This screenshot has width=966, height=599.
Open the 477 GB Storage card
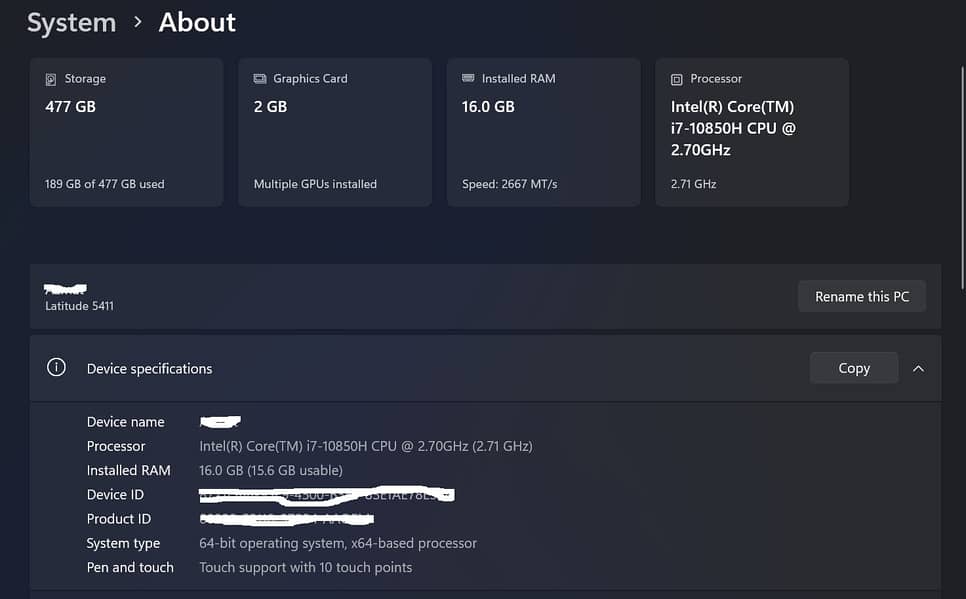pyautogui.click(x=126, y=132)
